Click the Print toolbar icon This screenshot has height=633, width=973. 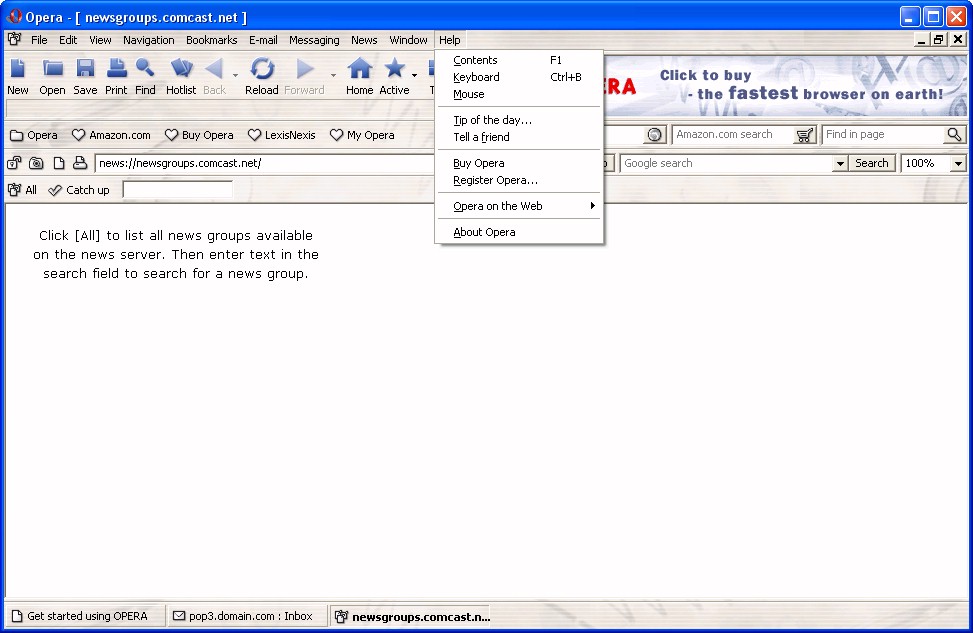(117, 69)
